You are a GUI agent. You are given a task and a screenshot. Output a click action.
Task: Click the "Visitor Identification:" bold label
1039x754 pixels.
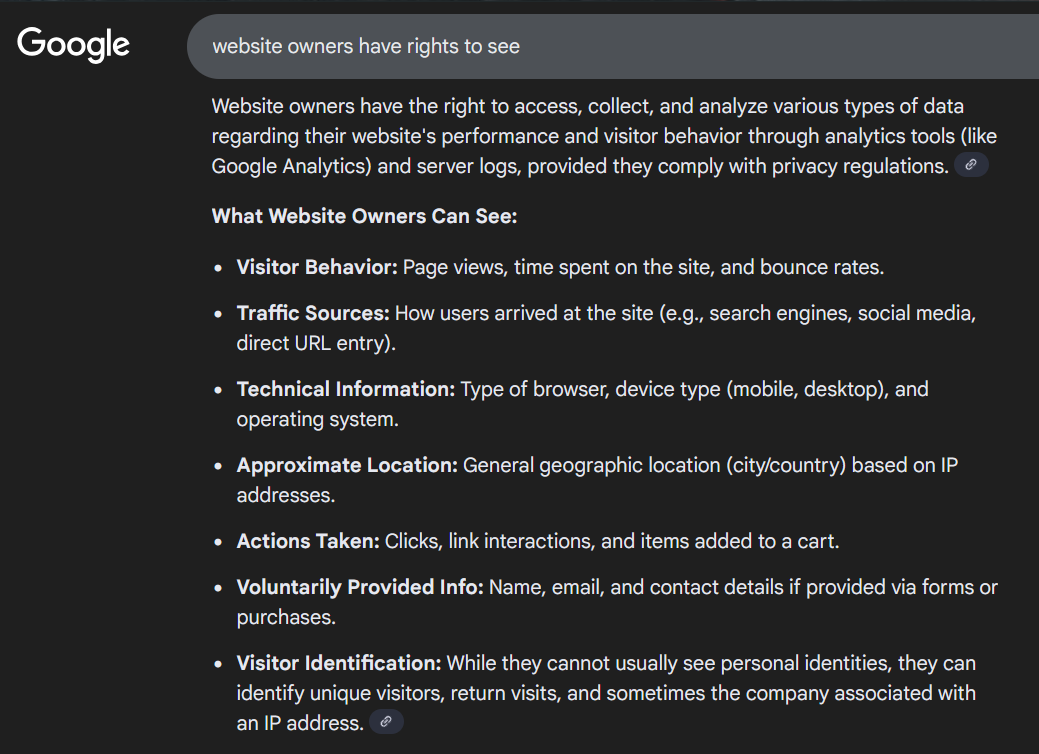pyautogui.click(x=339, y=663)
